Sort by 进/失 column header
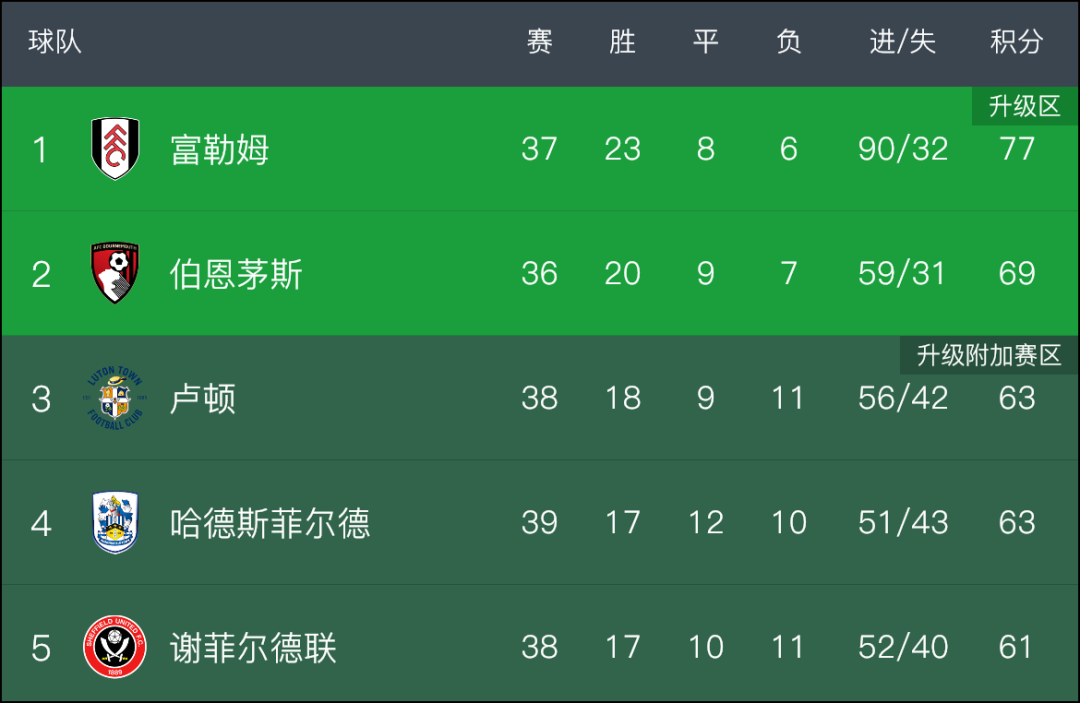The width and height of the screenshot is (1080, 703). click(902, 42)
